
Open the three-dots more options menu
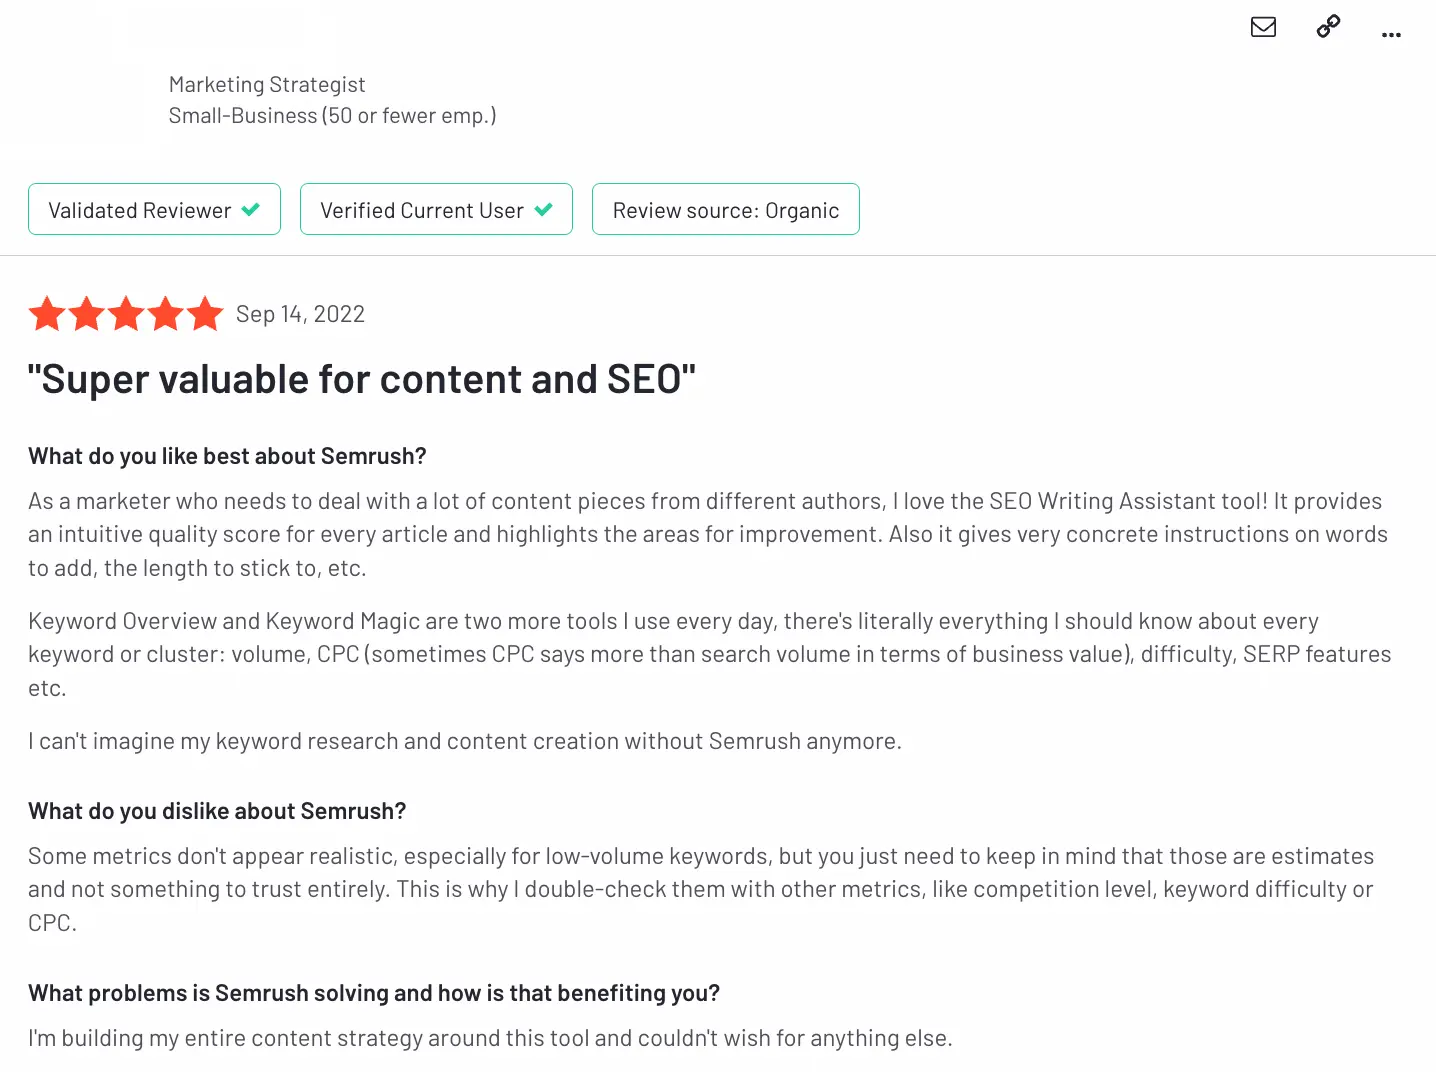1391,35
